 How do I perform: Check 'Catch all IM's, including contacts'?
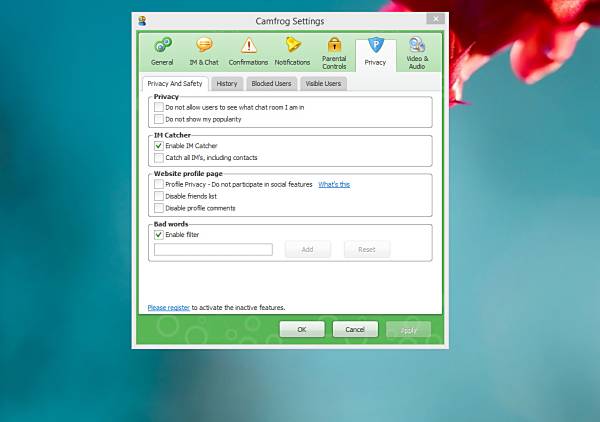(159, 158)
